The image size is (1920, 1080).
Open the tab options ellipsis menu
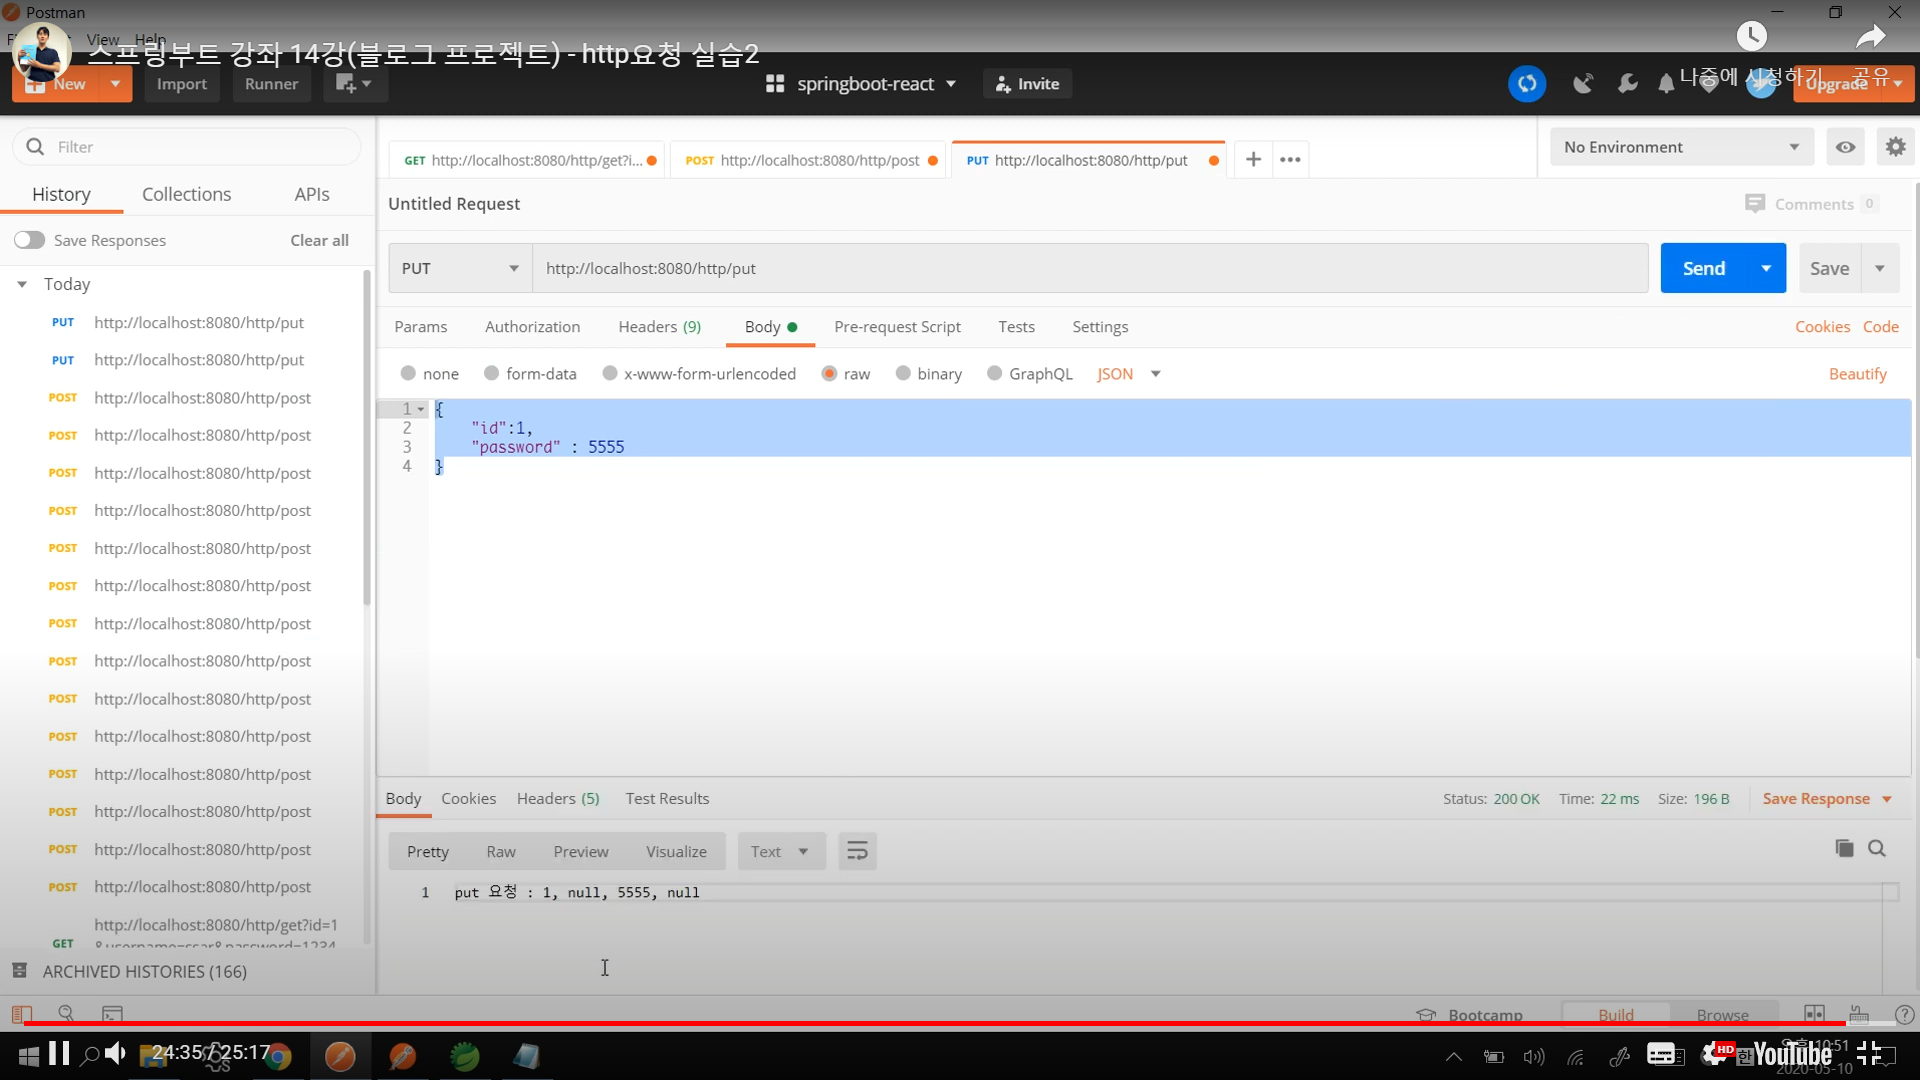1290,160
